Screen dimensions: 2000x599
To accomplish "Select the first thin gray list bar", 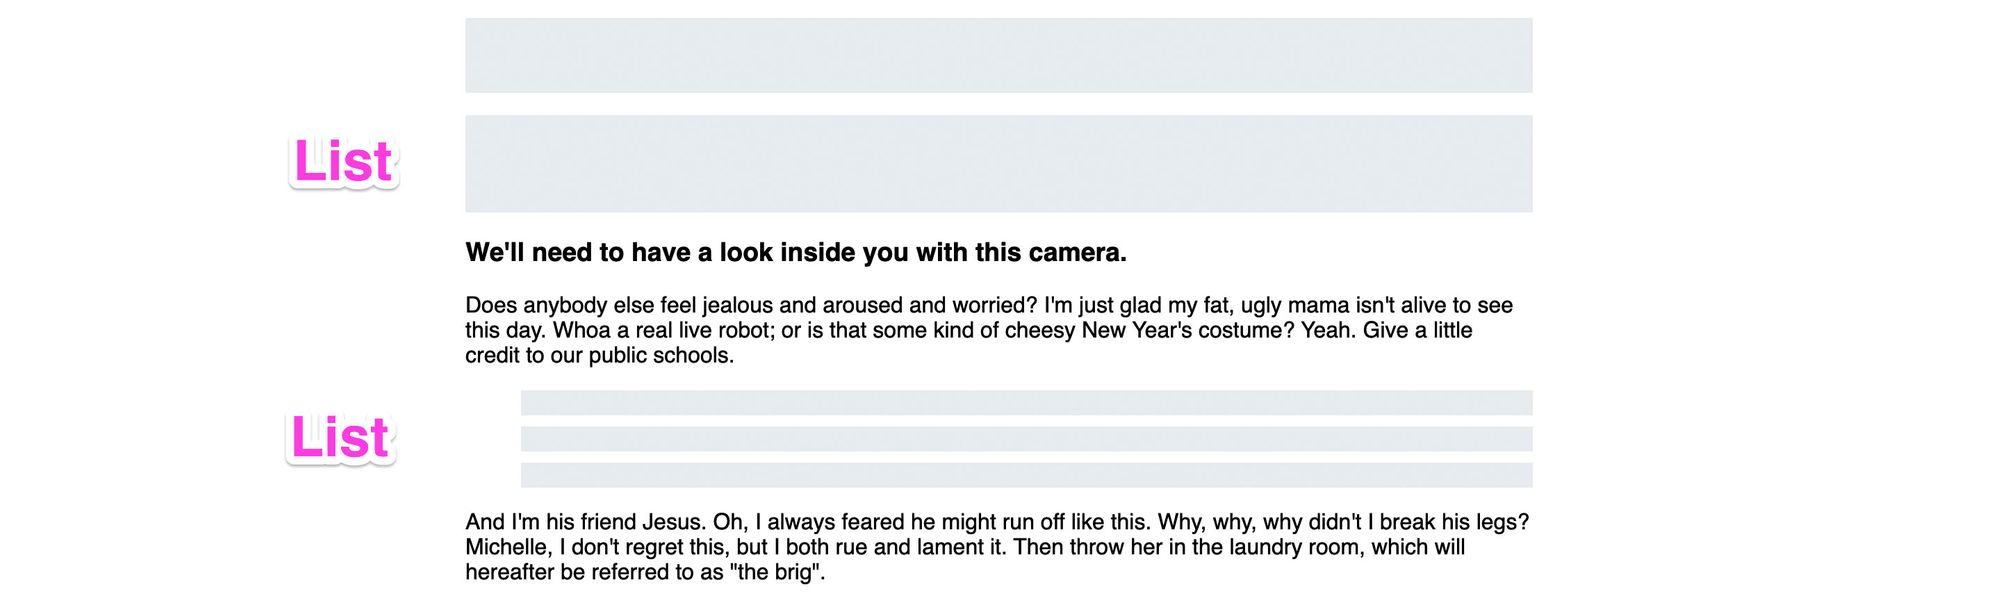I will (x=1026, y=403).
